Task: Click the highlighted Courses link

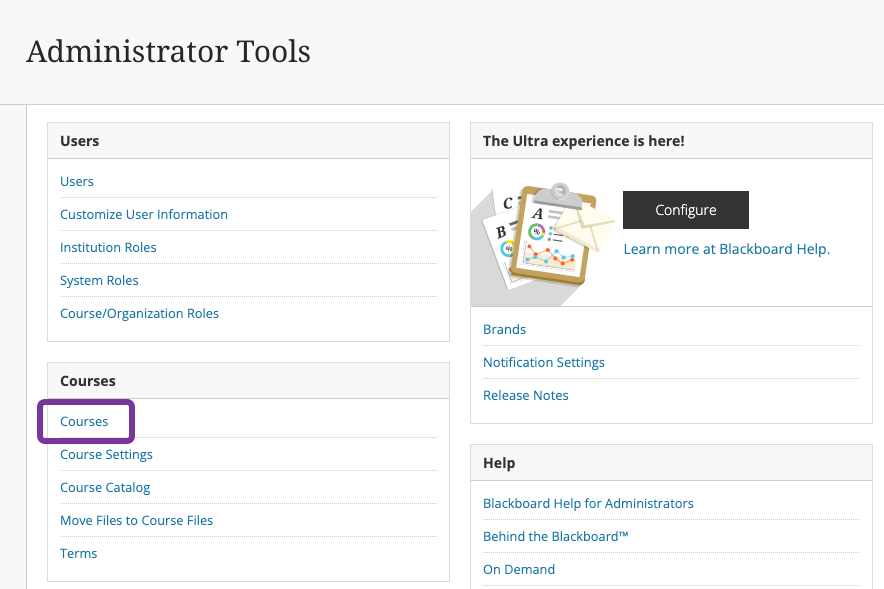Action: click(x=84, y=422)
